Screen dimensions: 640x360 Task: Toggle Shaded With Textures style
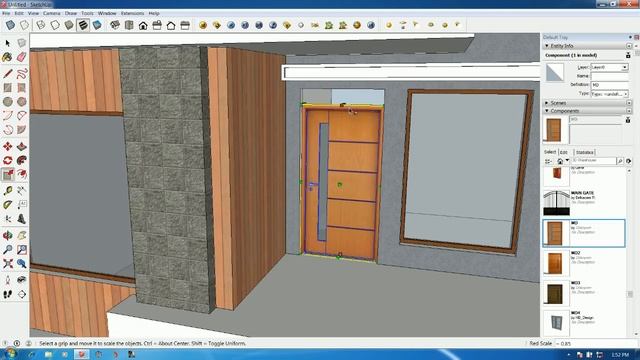pos(83,25)
